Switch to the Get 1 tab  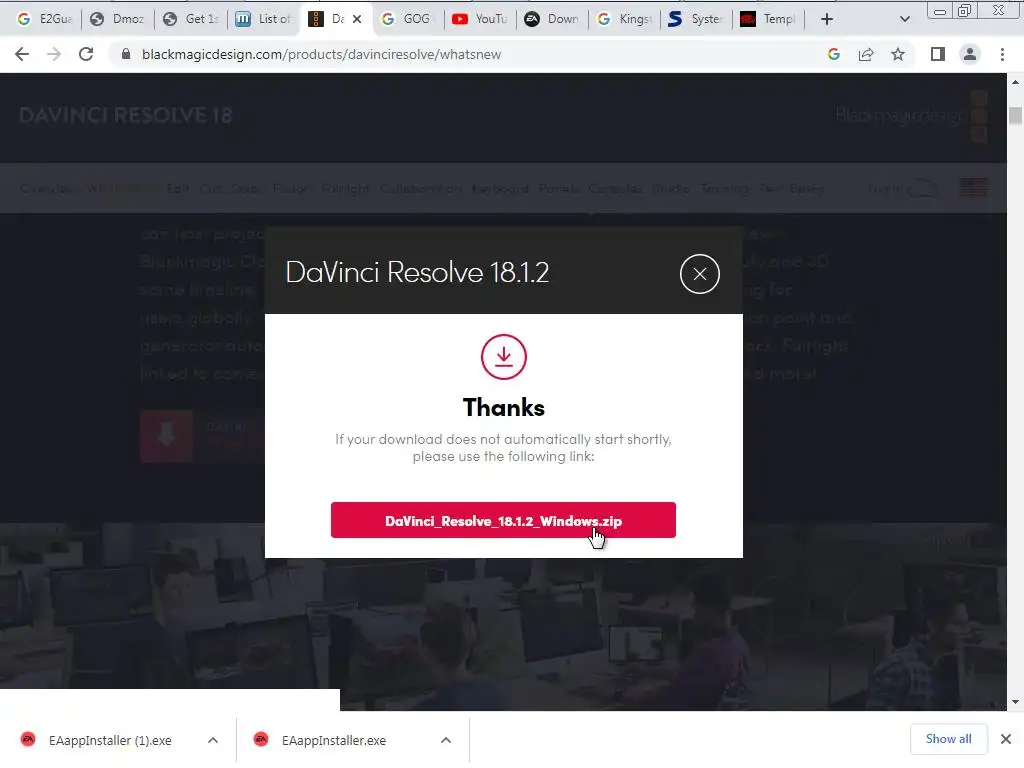point(191,19)
